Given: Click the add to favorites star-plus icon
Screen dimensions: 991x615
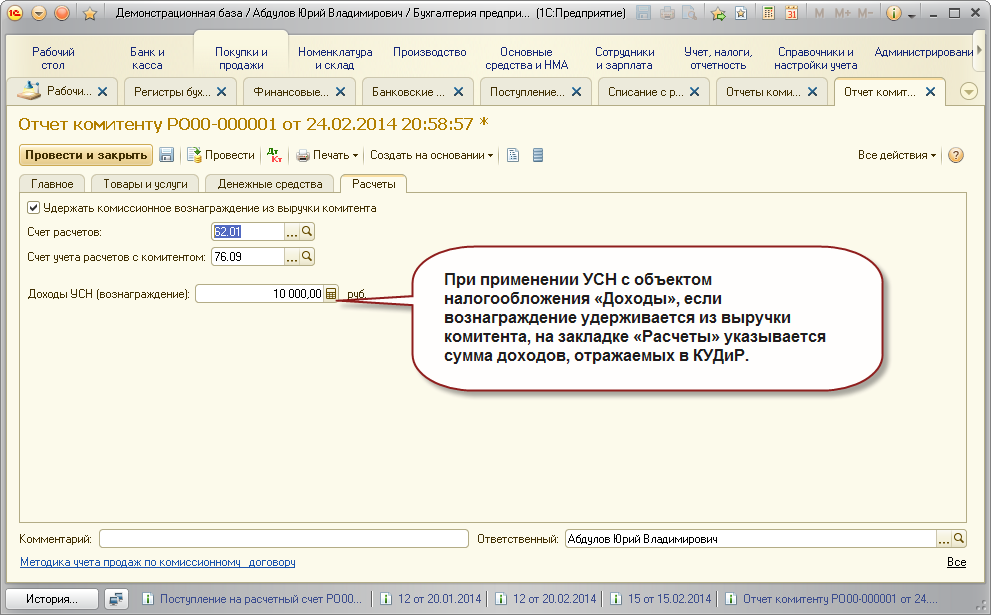Looking at the screenshot, I should tap(719, 13).
